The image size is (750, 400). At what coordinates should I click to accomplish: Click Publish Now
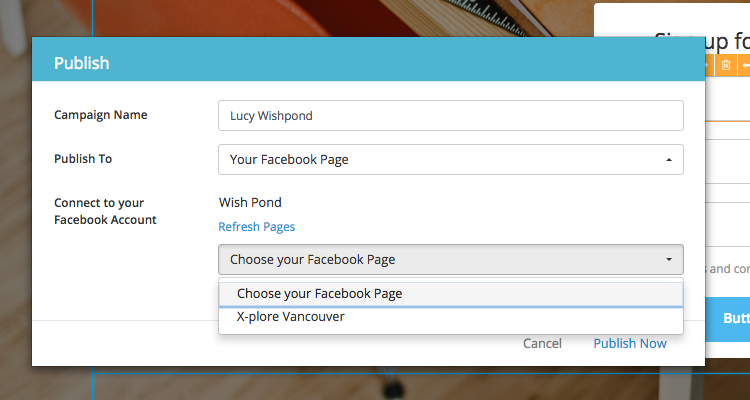(630, 344)
